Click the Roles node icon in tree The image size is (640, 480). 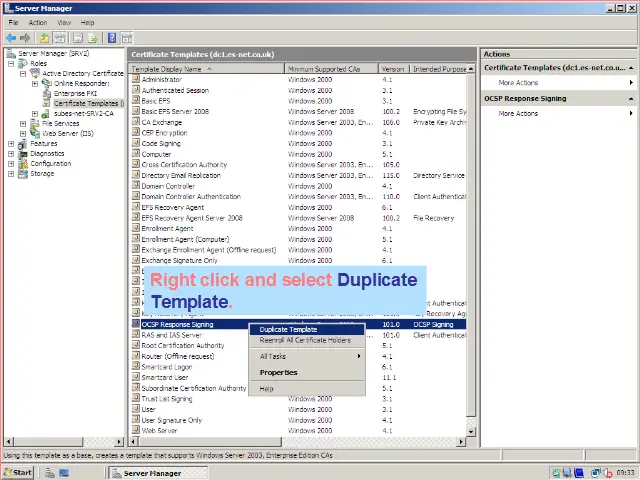point(23,63)
